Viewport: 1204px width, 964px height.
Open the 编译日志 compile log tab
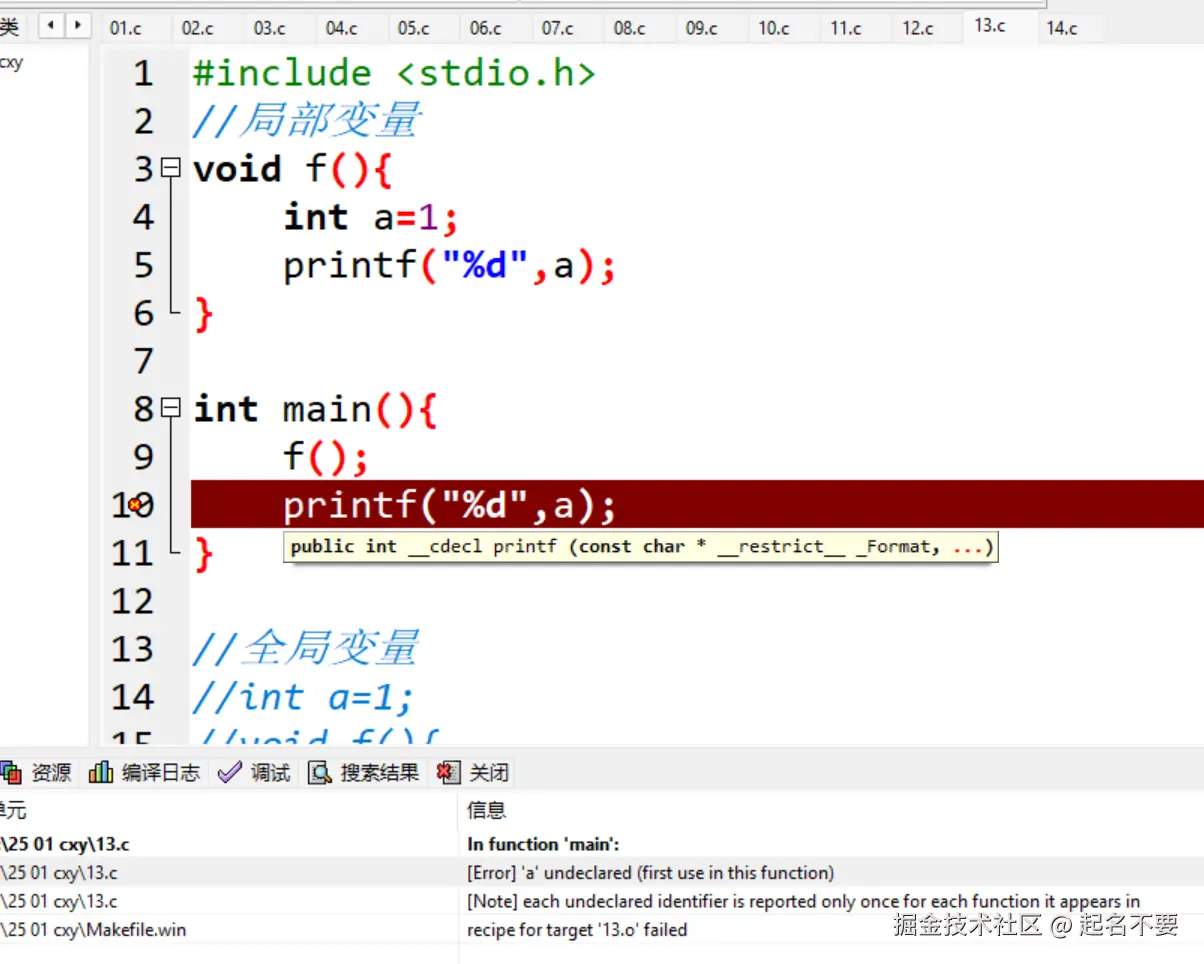tap(144, 773)
